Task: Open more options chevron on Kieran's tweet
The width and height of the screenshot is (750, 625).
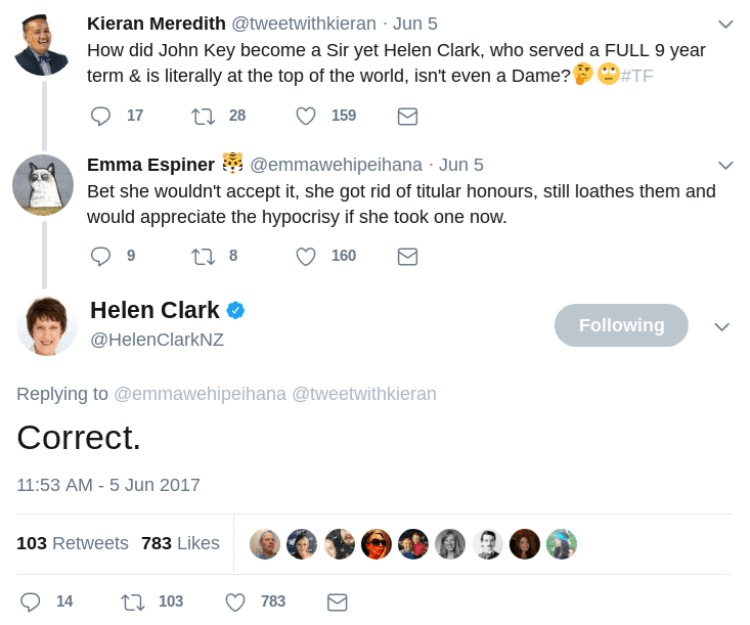Action: click(x=726, y=23)
